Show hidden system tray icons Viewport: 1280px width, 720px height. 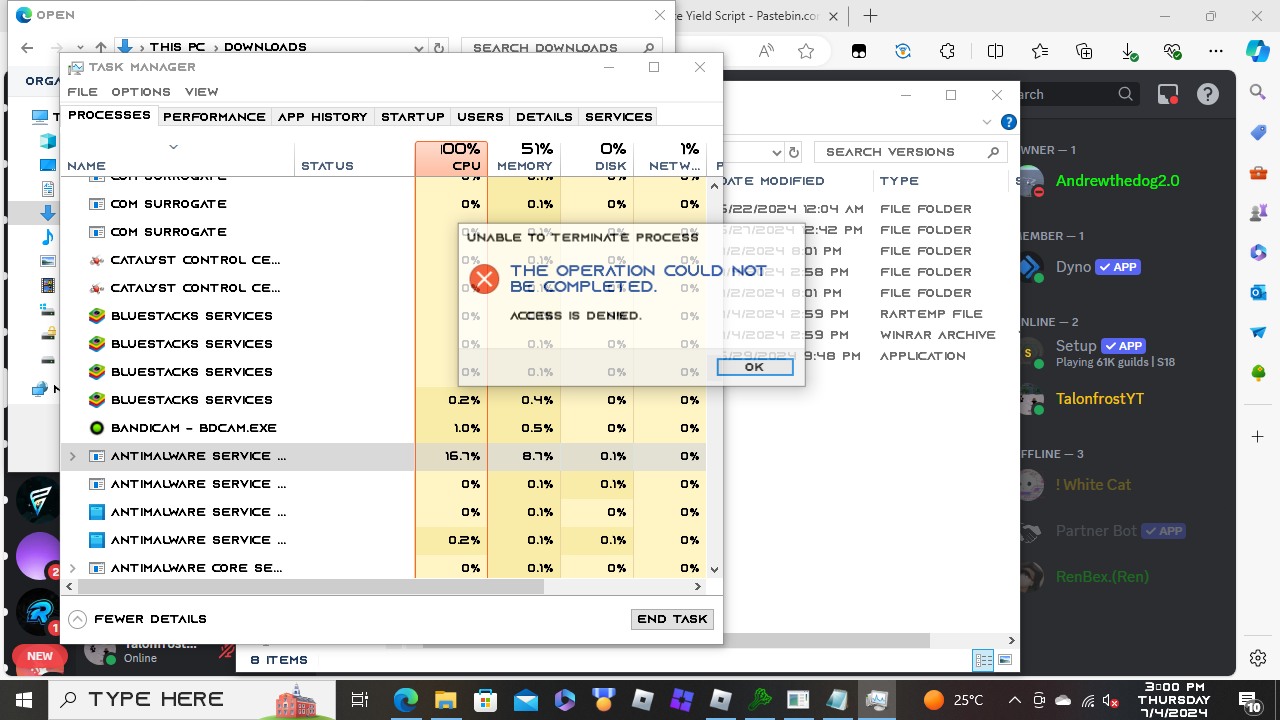click(x=1014, y=699)
